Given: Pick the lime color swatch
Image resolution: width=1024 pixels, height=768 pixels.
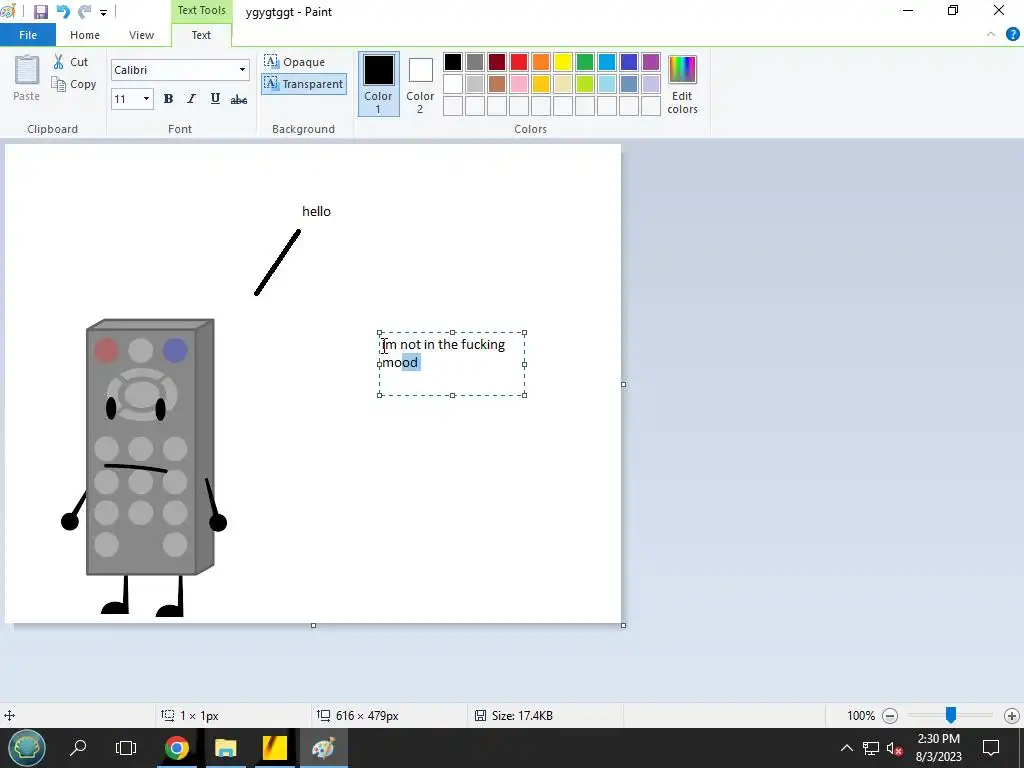Looking at the screenshot, I should 584,84.
